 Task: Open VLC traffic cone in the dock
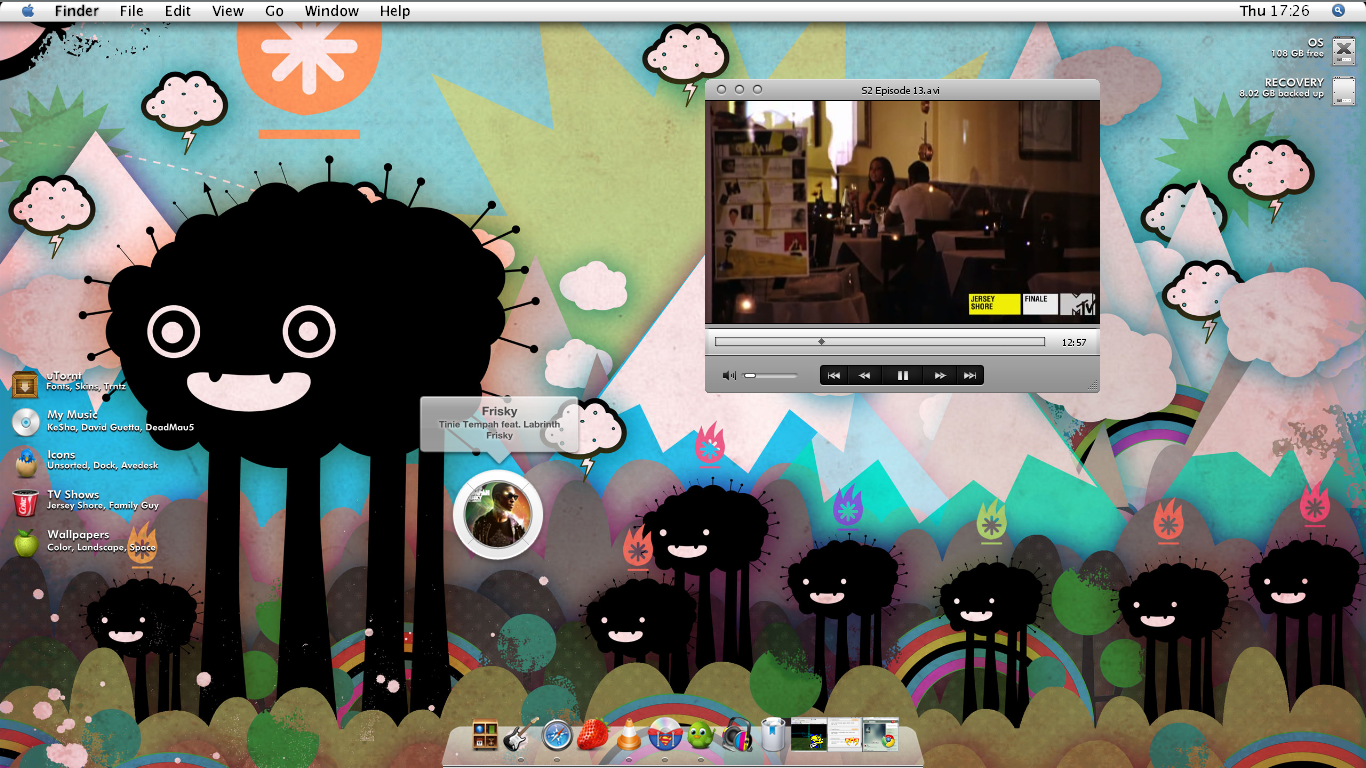coord(628,736)
